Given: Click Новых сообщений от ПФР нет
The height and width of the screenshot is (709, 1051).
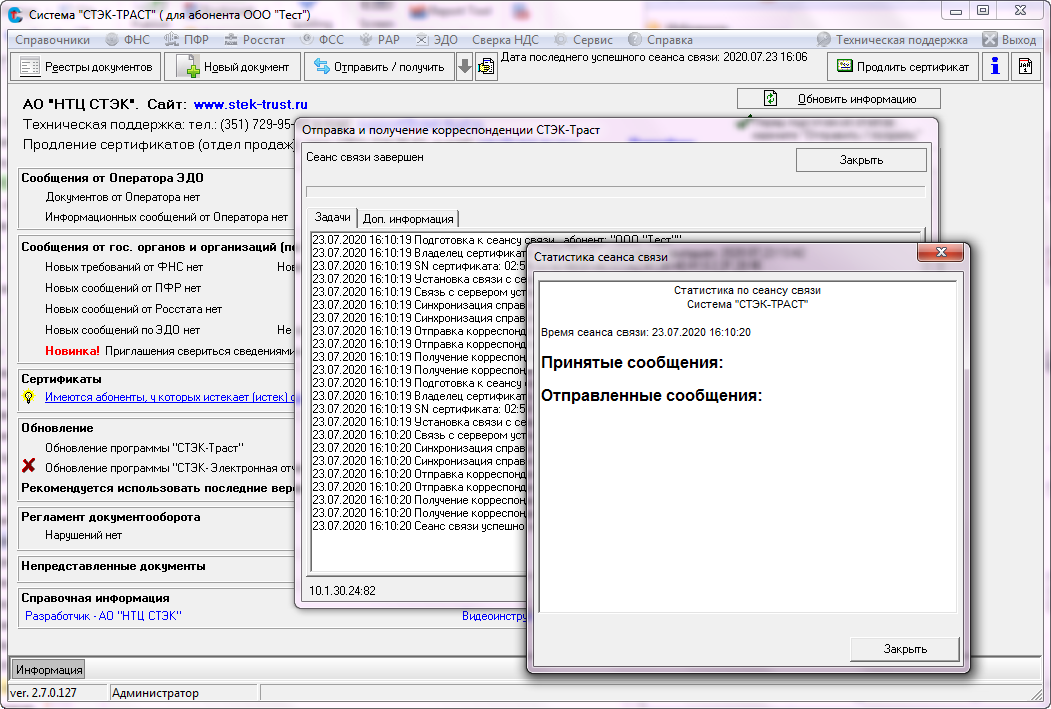Looking at the screenshot, I should (123, 288).
